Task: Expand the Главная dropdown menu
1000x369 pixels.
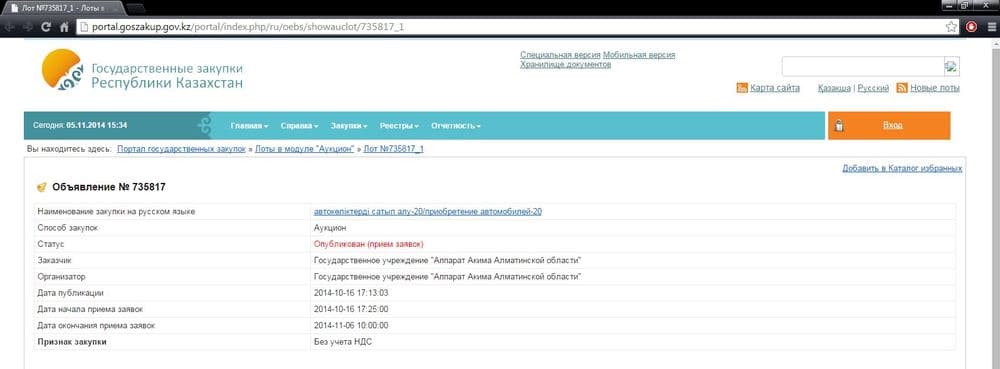Action: coord(249,126)
